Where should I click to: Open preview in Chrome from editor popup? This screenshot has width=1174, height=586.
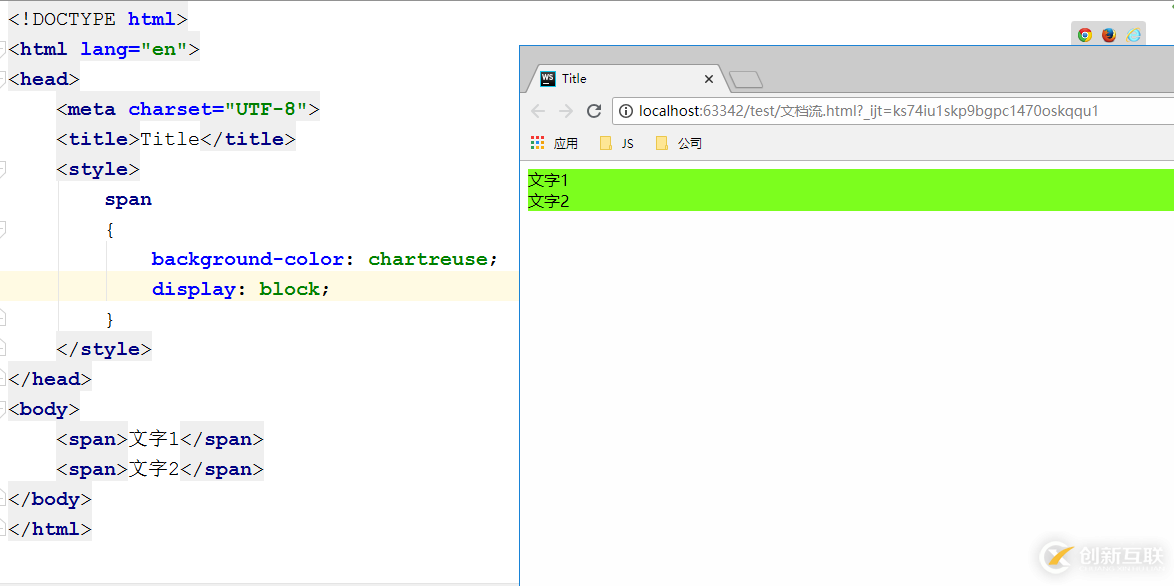coord(1084,34)
